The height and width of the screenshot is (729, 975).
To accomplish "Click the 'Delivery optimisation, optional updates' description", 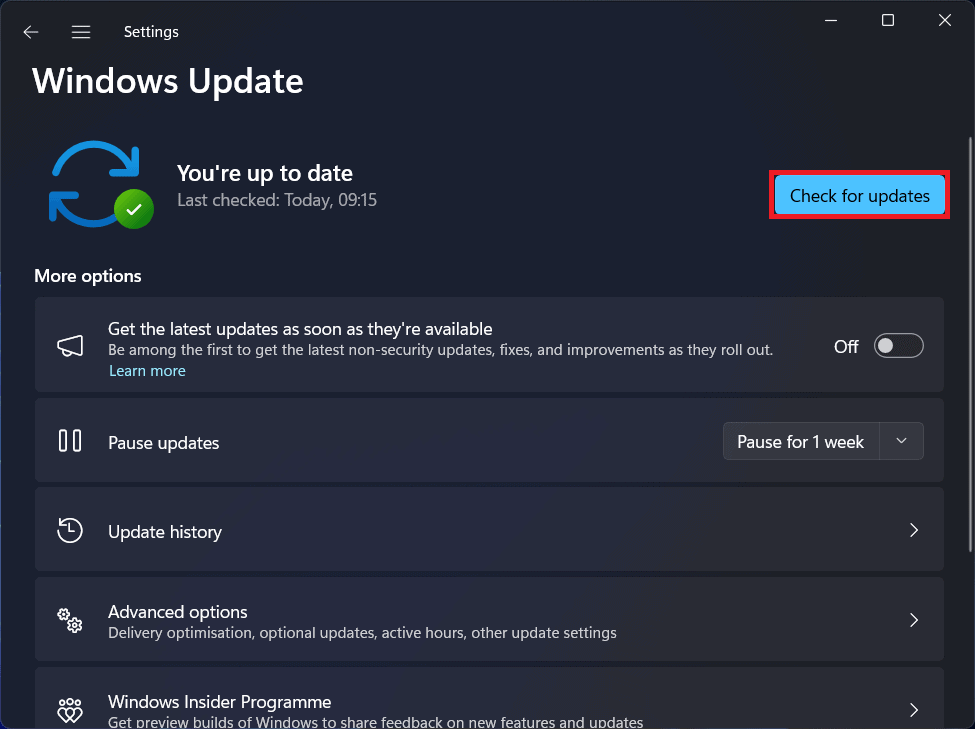I will (363, 633).
